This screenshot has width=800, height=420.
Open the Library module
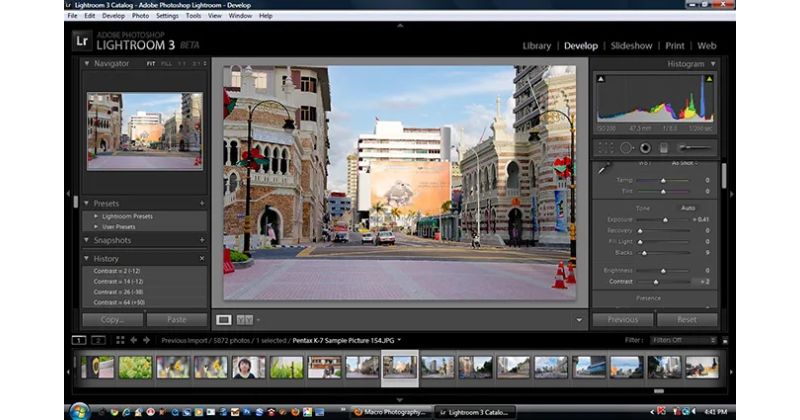tap(537, 45)
